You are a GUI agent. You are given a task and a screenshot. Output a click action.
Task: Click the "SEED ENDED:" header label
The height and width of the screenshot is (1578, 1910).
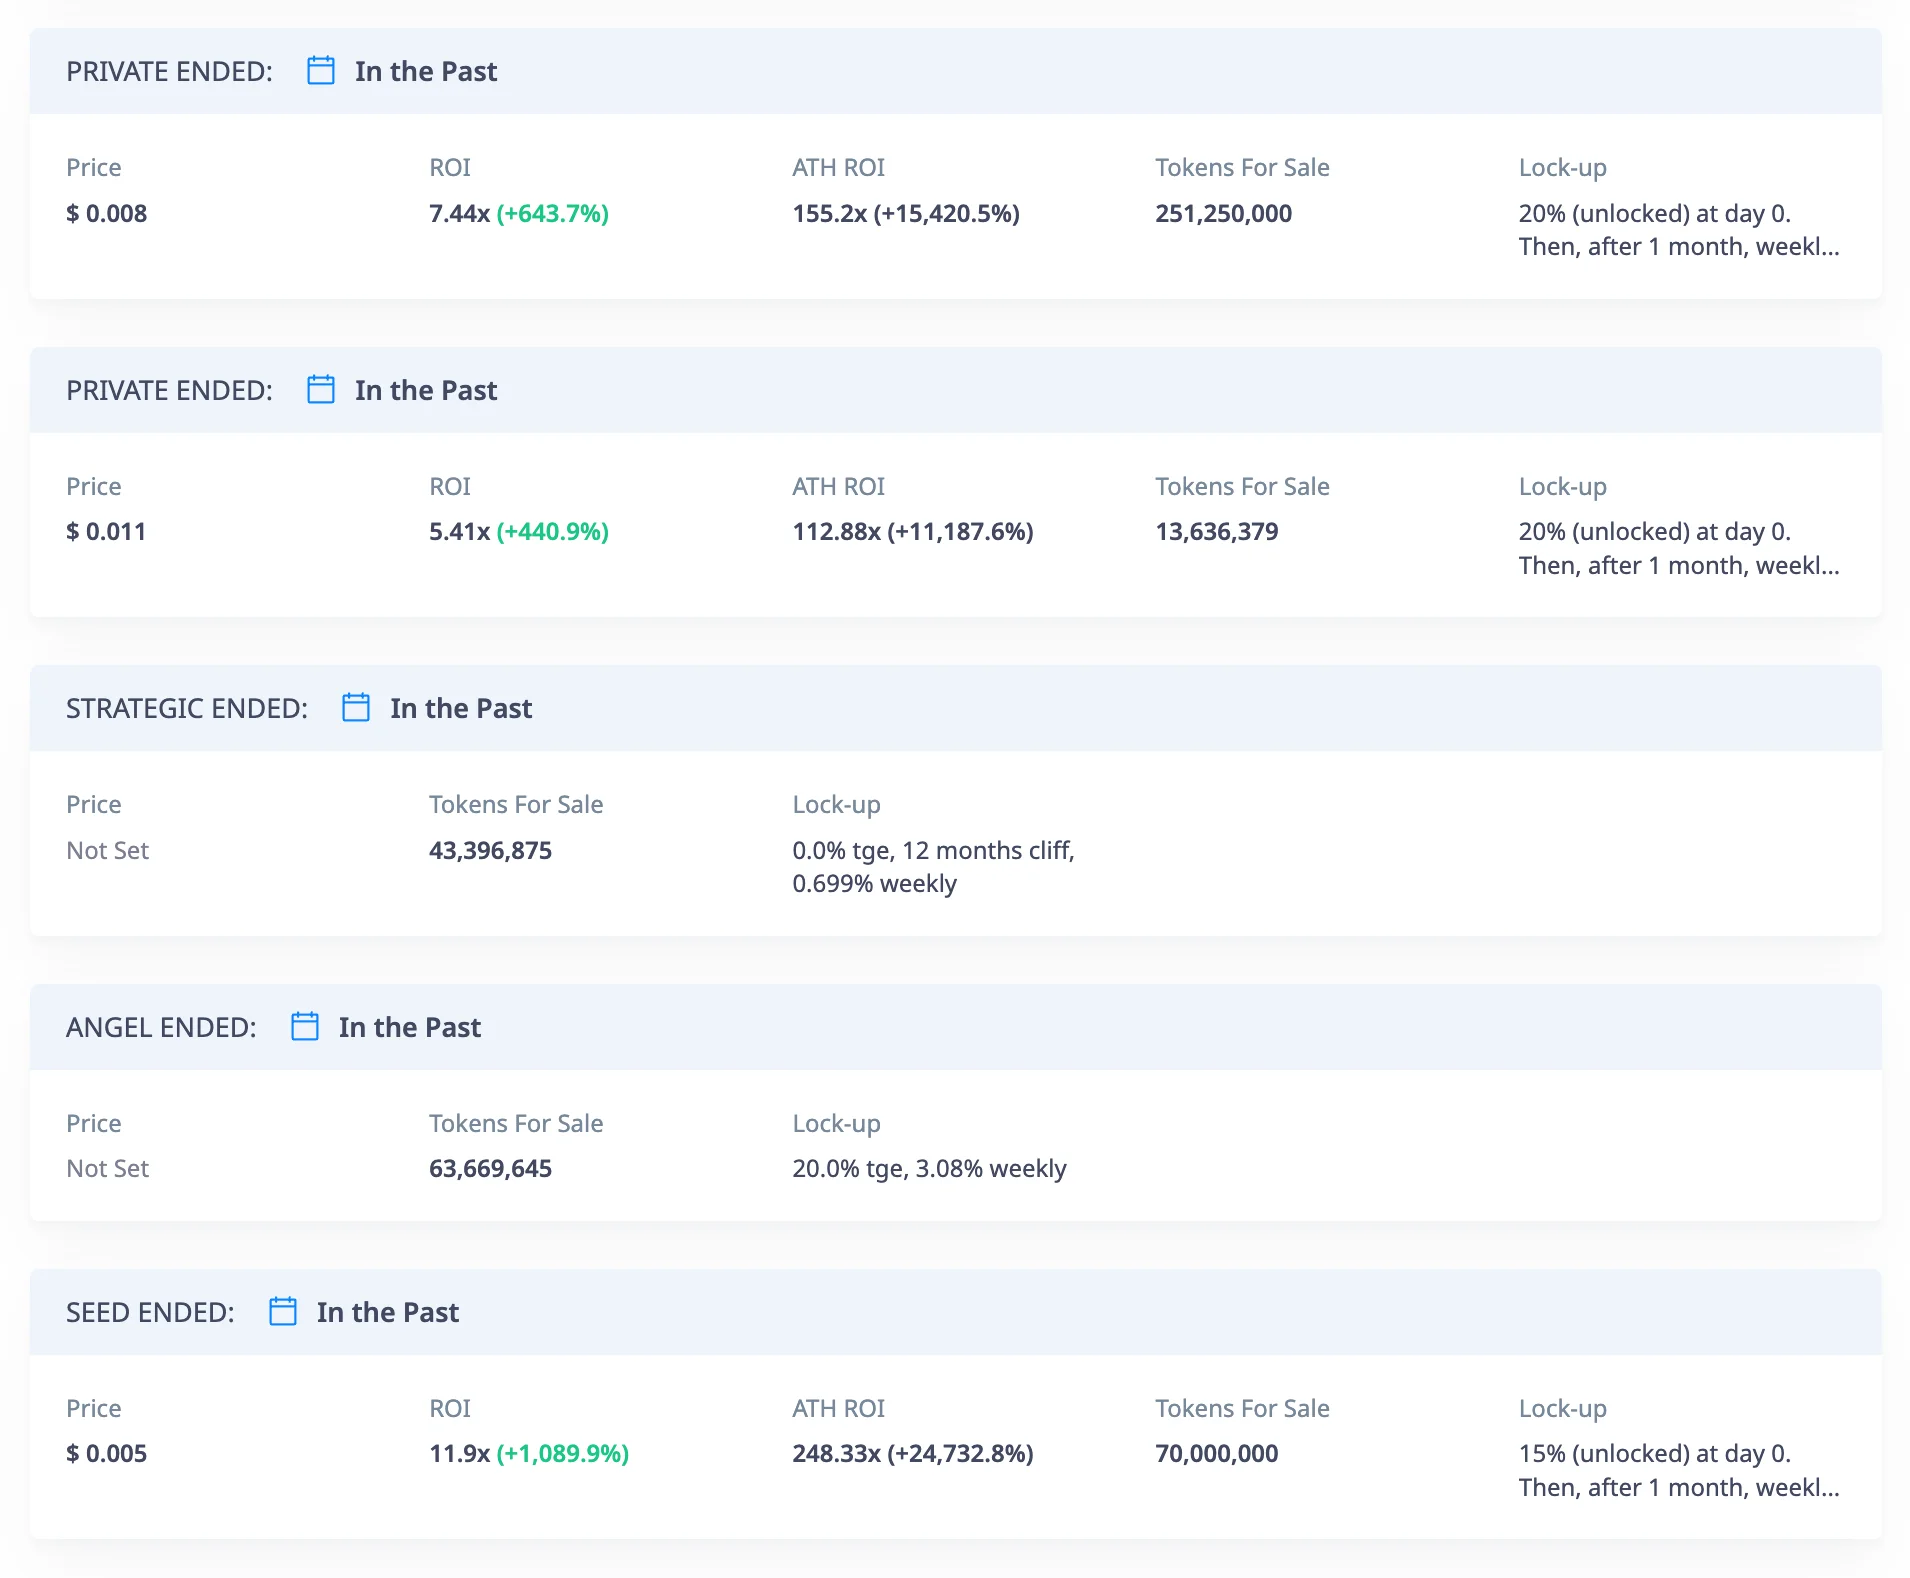(150, 1312)
